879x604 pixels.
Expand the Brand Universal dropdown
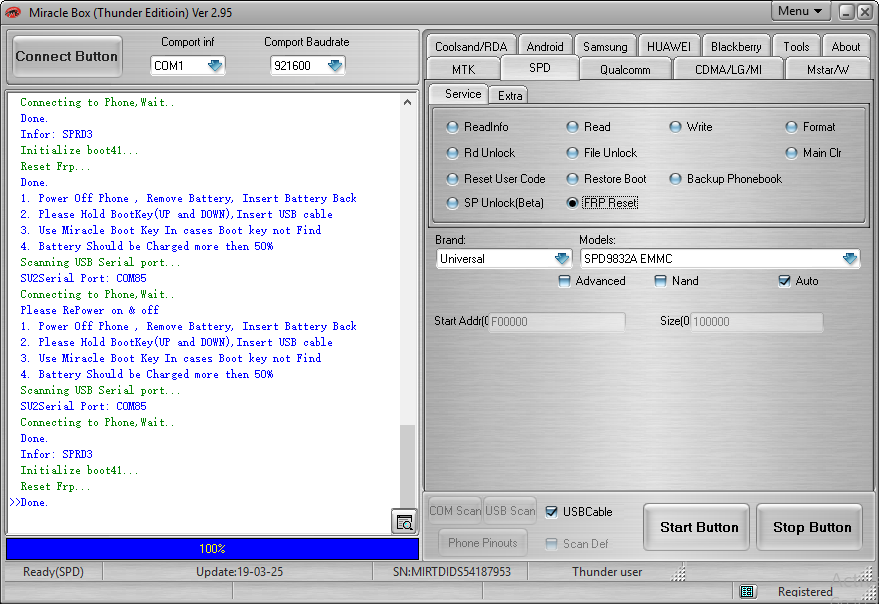pyautogui.click(x=503, y=259)
